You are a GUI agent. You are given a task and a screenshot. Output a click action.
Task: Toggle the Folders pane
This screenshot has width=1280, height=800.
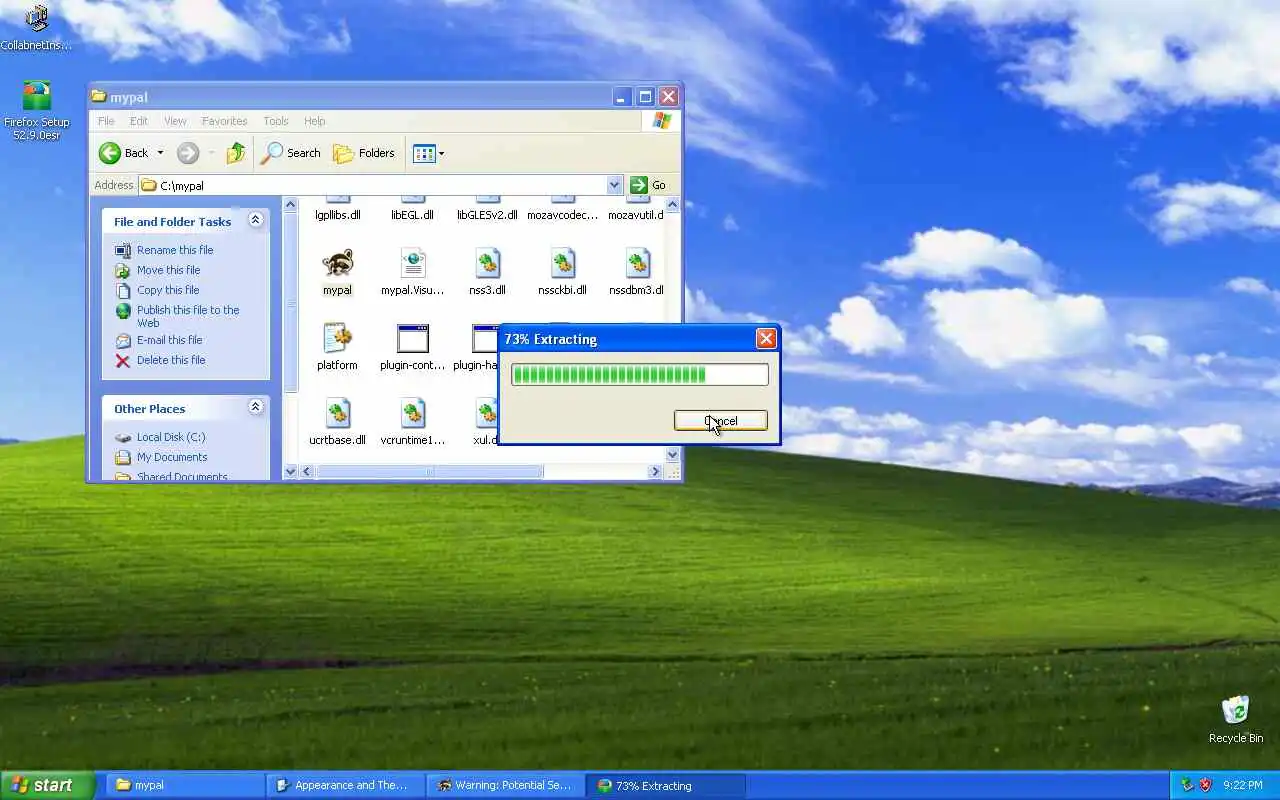364,153
